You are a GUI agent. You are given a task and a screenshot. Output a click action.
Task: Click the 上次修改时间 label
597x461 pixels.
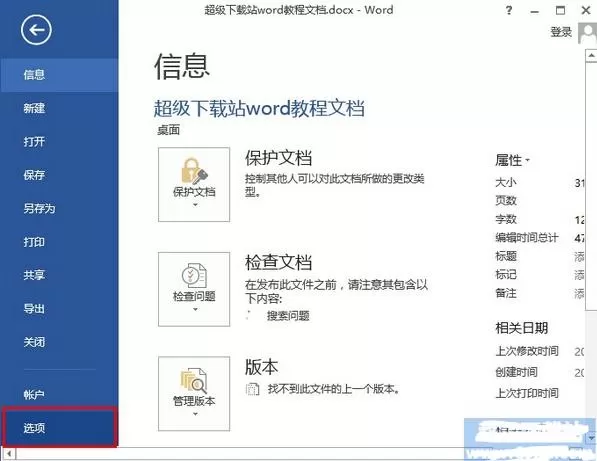(x=527, y=351)
